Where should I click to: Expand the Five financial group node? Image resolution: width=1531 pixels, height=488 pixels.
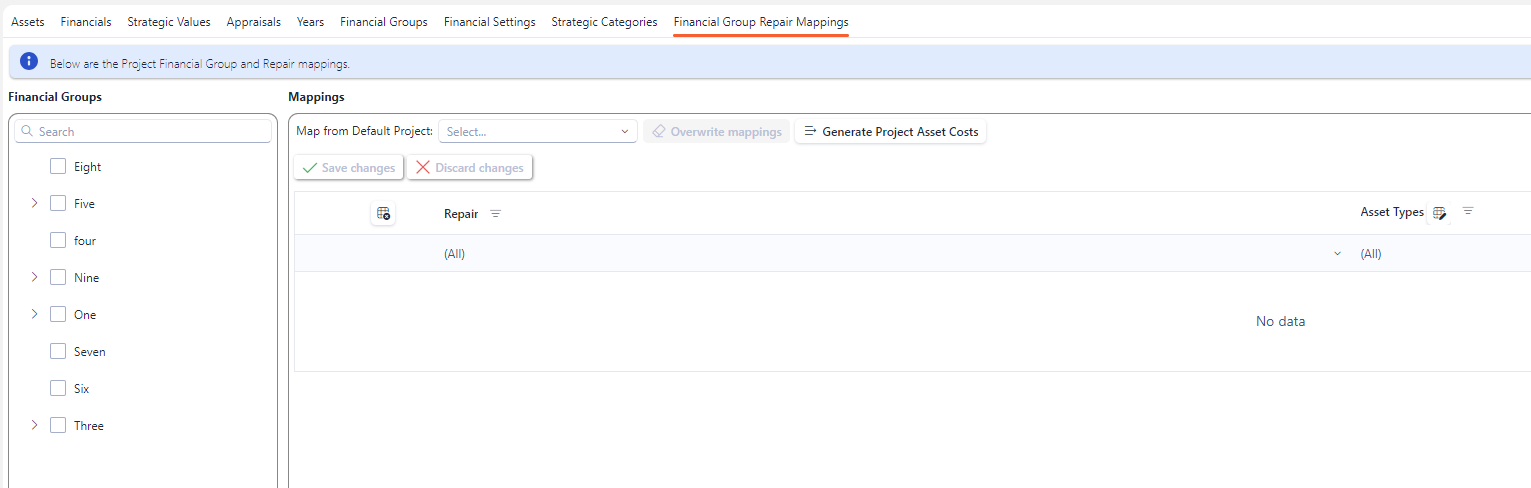tap(34, 204)
